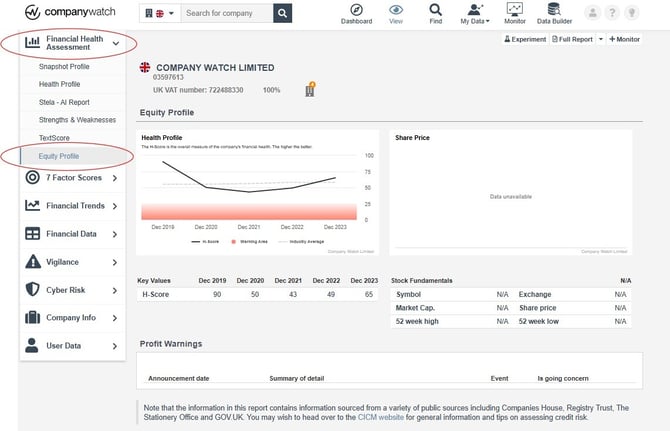Open Strengths & Weaknesses
Viewport: 670px width, 431px height.
click(x=77, y=120)
